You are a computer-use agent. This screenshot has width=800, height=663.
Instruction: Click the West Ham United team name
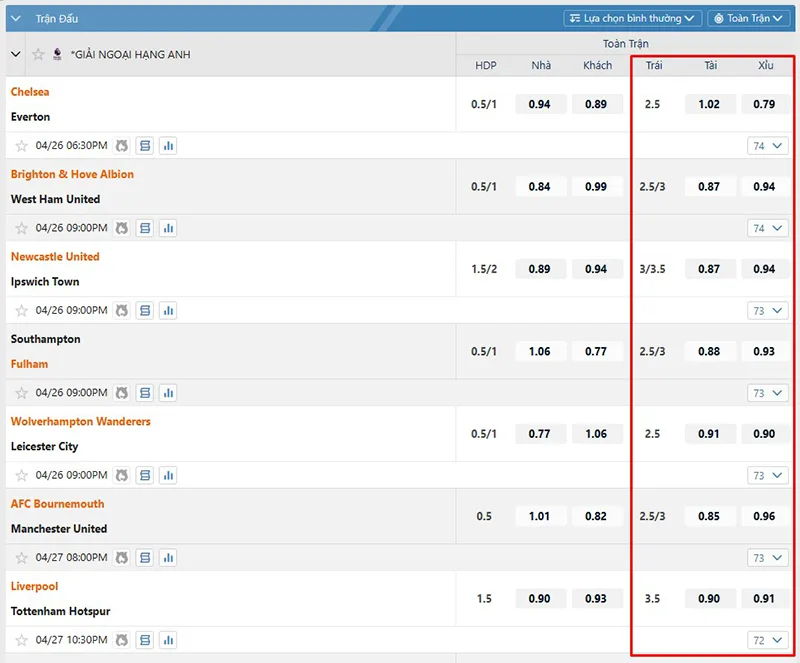[56, 199]
